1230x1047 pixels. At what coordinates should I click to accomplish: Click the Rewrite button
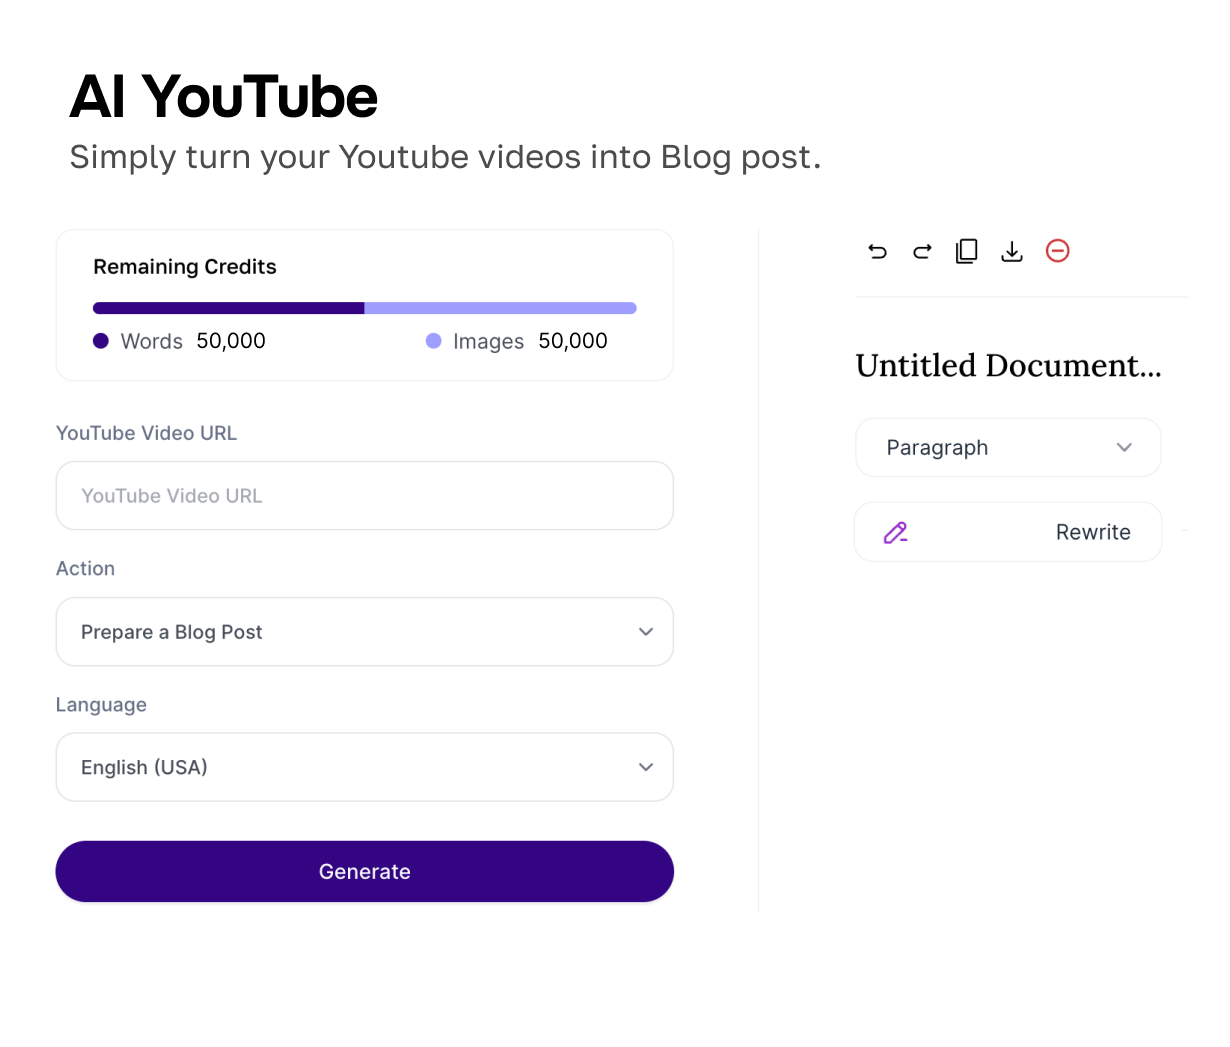tap(1008, 532)
